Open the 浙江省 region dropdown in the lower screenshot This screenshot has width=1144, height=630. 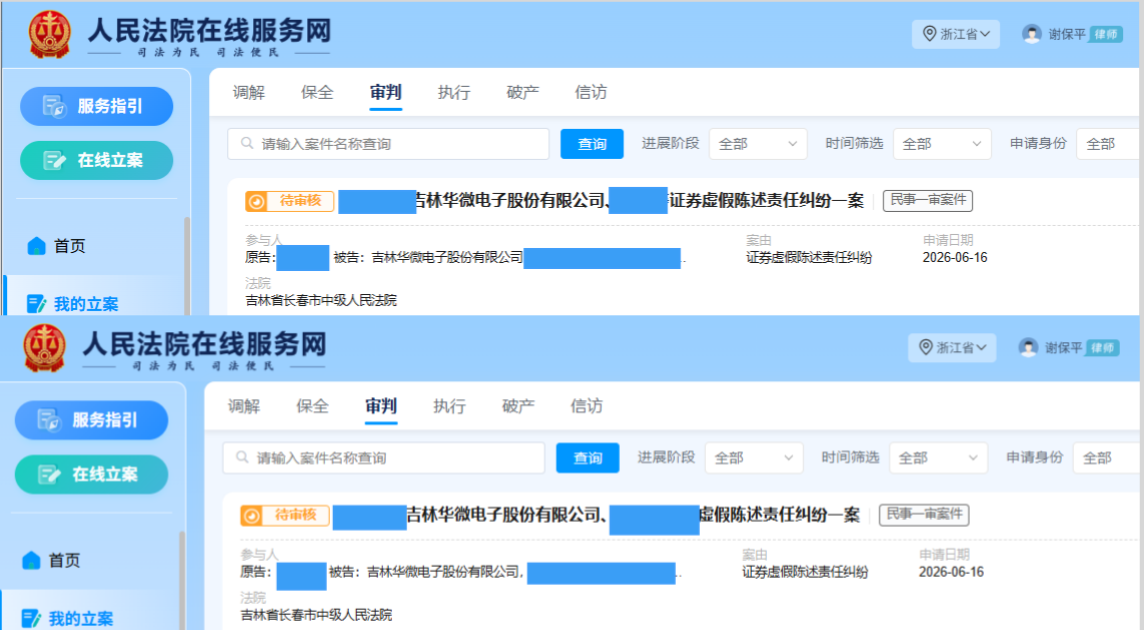coord(952,347)
